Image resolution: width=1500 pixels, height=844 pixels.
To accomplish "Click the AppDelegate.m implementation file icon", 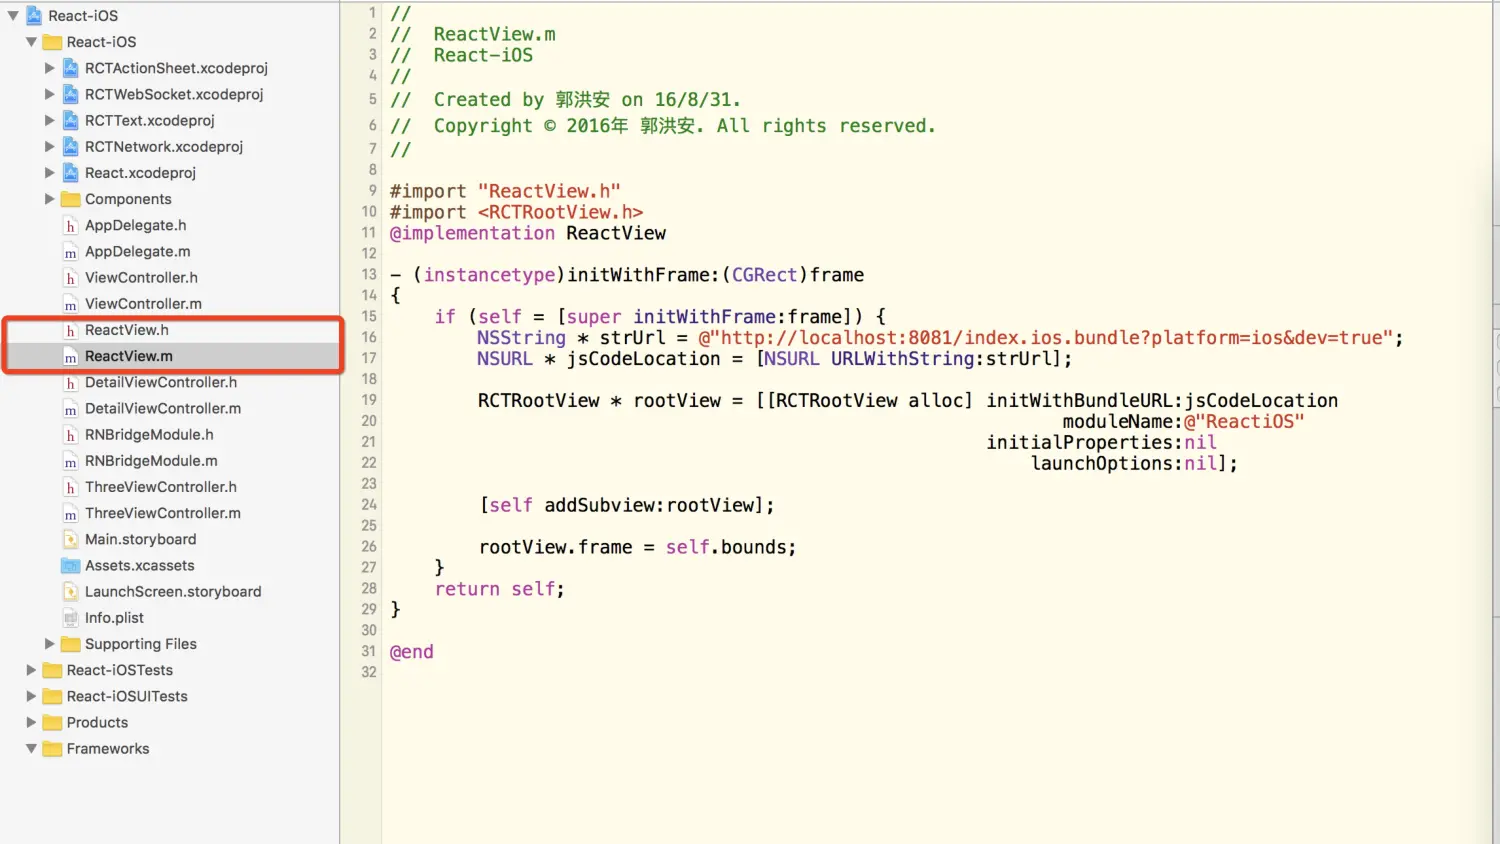I will [x=70, y=252].
